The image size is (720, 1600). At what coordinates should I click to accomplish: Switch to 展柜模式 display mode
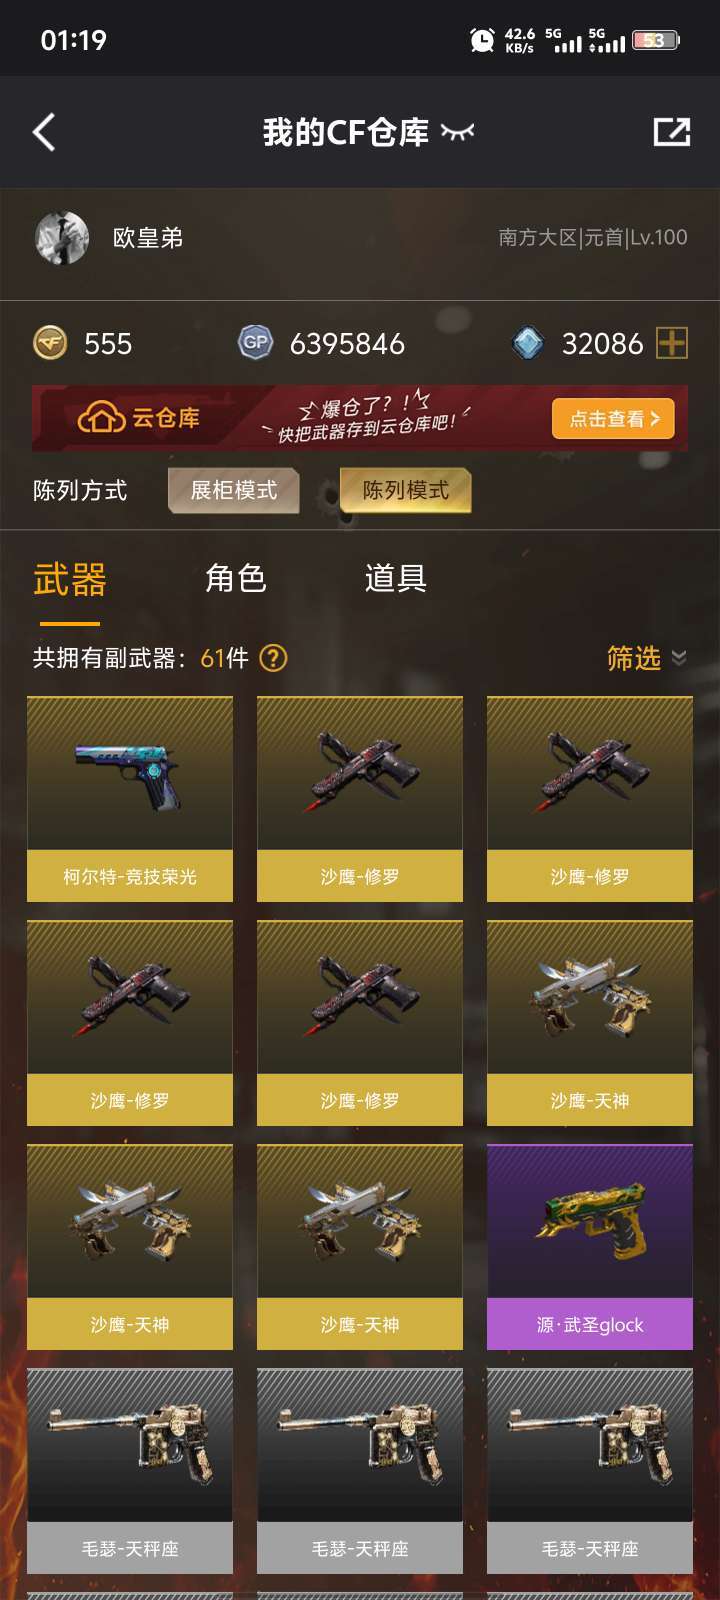234,490
